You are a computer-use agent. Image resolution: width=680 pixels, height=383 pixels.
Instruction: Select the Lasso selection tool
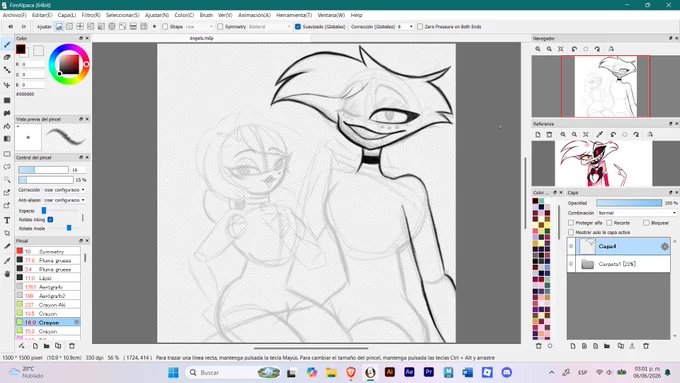[x=7, y=167]
